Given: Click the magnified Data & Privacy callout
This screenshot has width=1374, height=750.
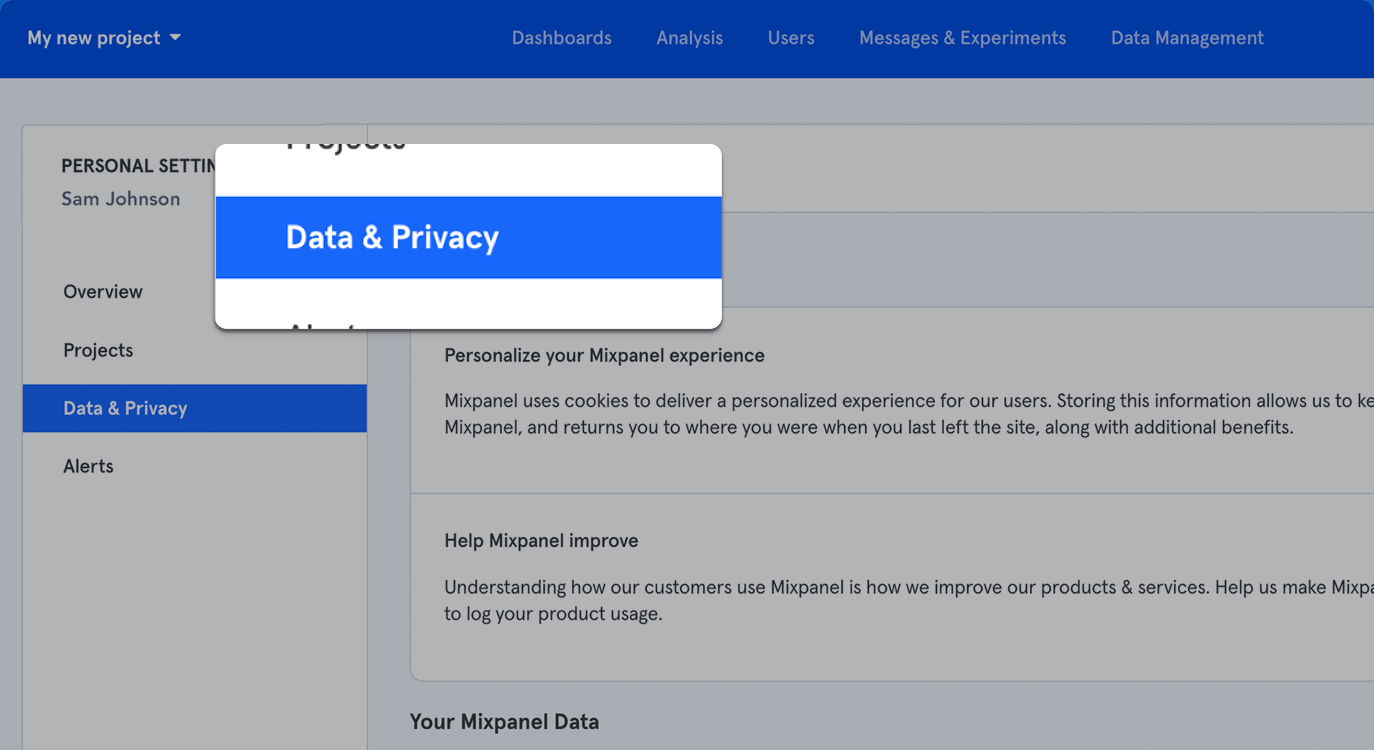Looking at the screenshot, I should coord(392,238).
